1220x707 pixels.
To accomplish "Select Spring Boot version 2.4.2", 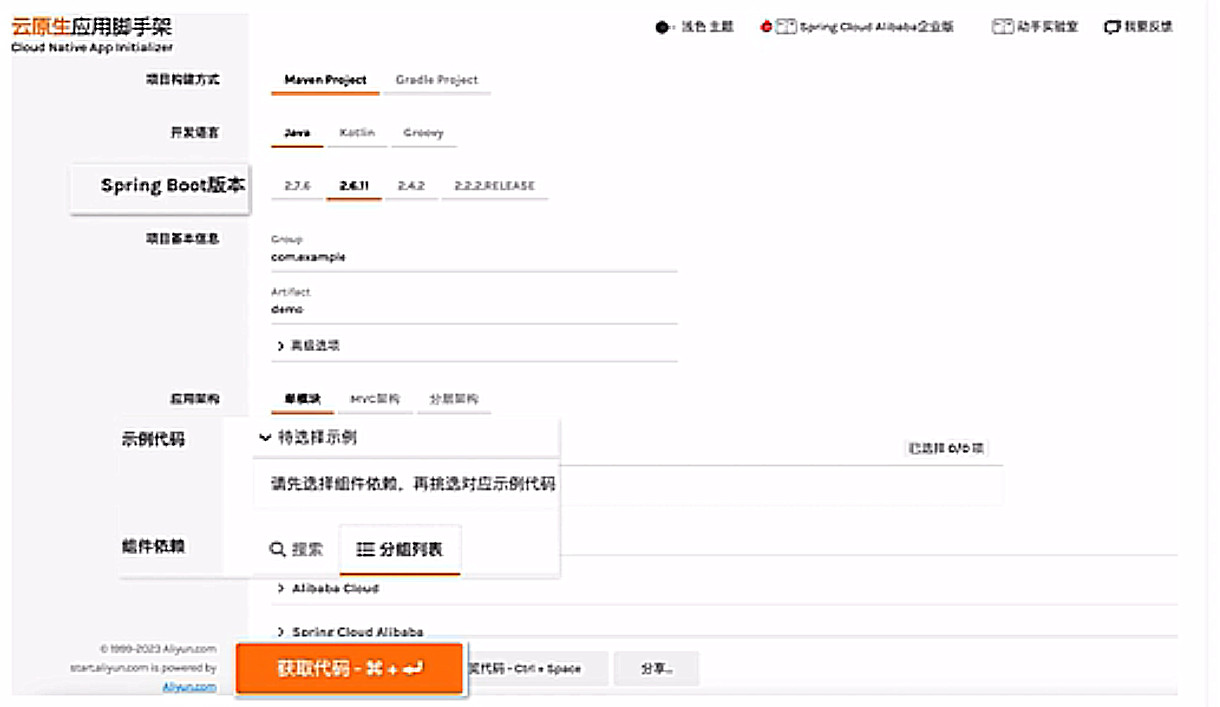I will tap(411, 186).
